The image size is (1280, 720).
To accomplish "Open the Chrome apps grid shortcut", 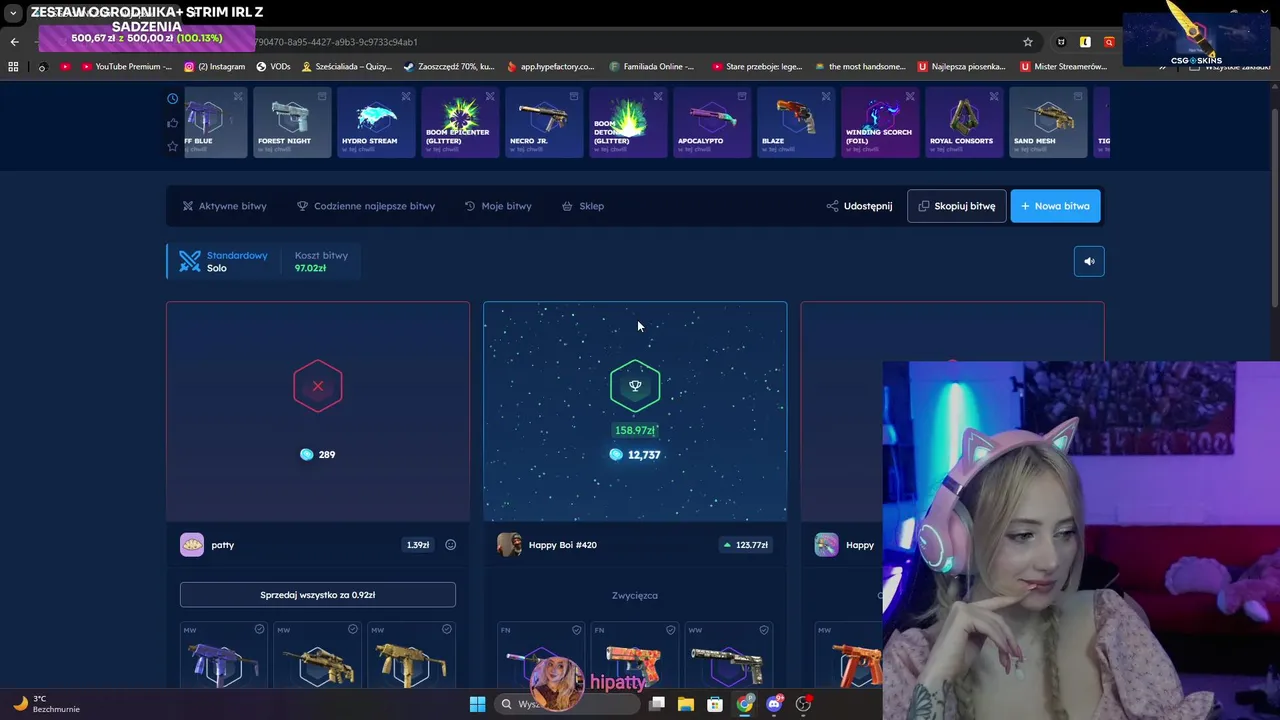I will pos(13,67).
